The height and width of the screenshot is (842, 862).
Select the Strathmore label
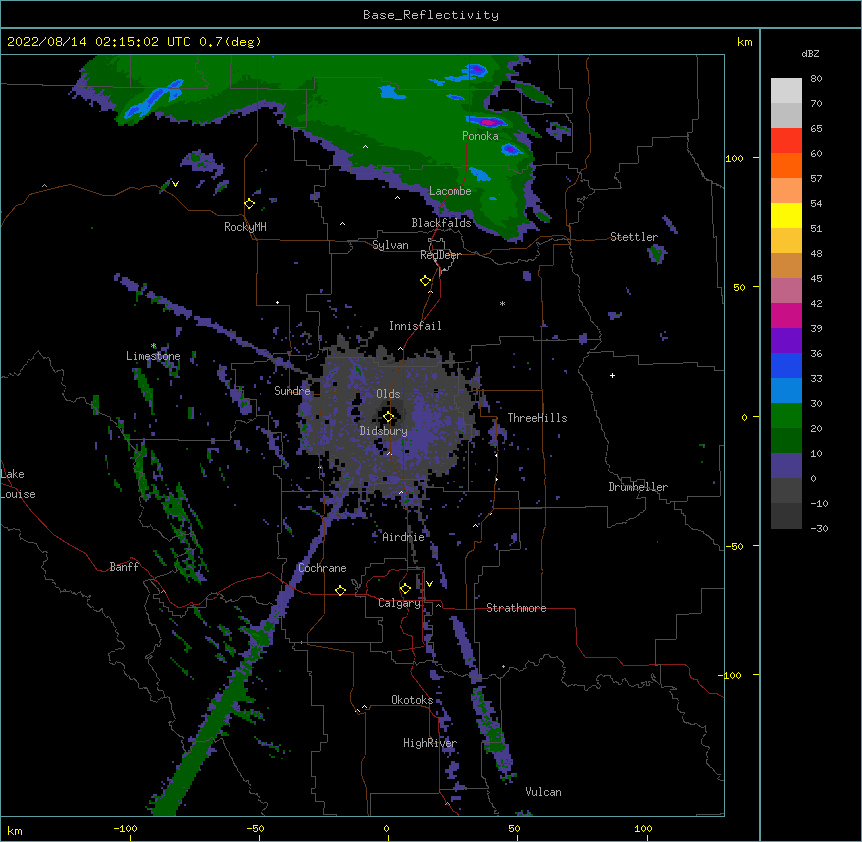(x=516, y=608)
